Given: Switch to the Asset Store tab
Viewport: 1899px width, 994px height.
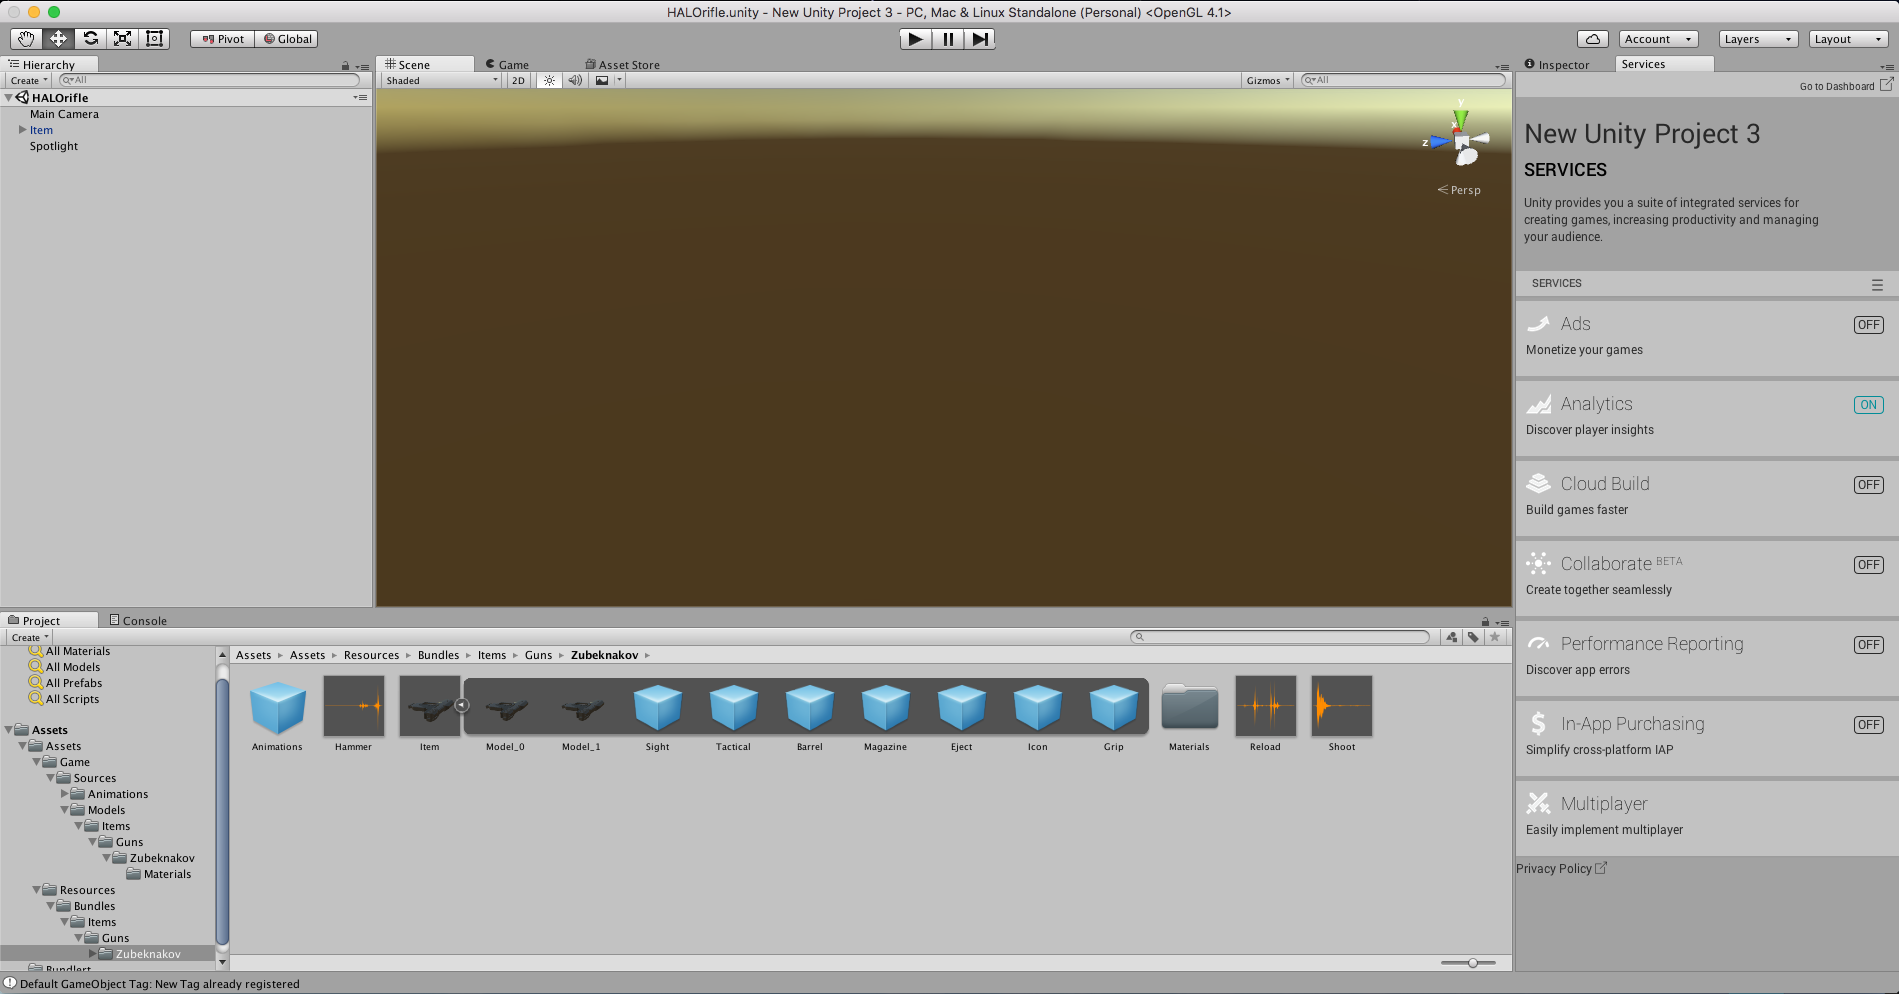Looking at the screenshot, I should 622,65.
